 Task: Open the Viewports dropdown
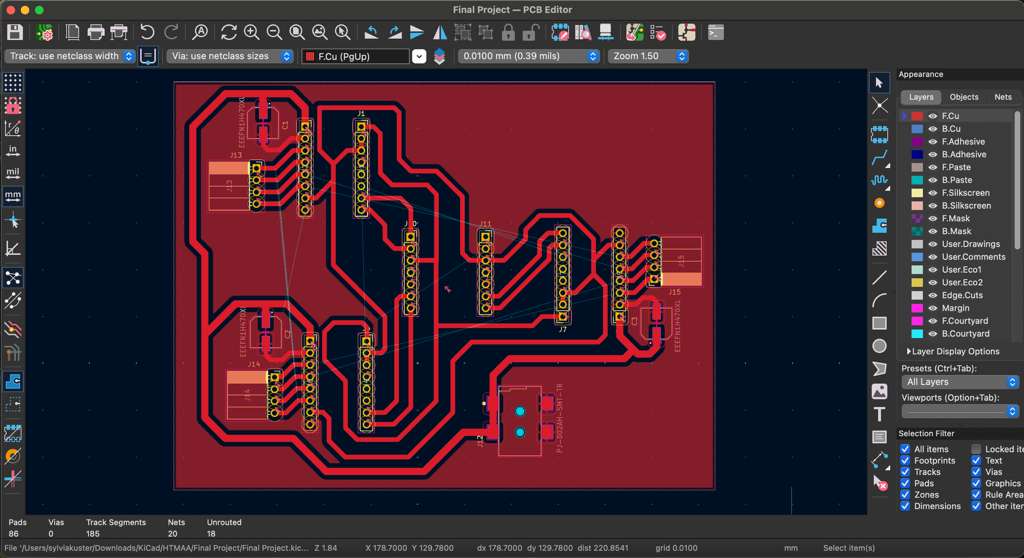(960, 411)
